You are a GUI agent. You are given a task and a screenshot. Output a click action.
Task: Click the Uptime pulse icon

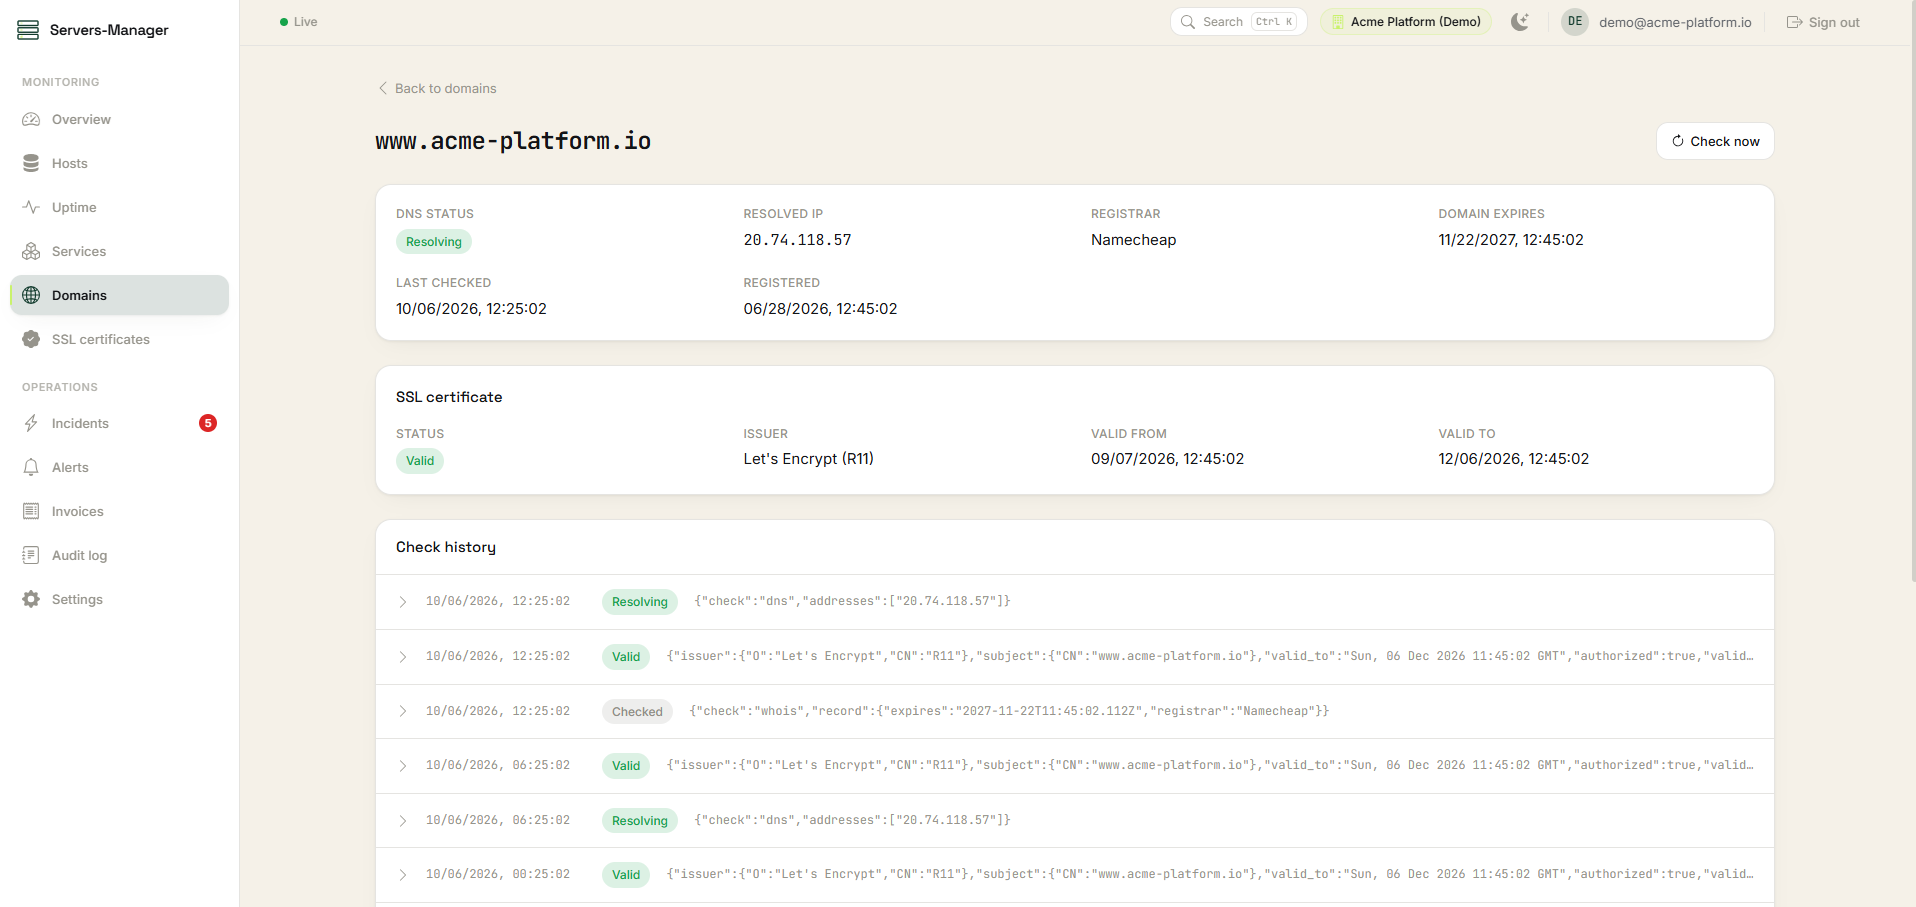click(31, 207)
